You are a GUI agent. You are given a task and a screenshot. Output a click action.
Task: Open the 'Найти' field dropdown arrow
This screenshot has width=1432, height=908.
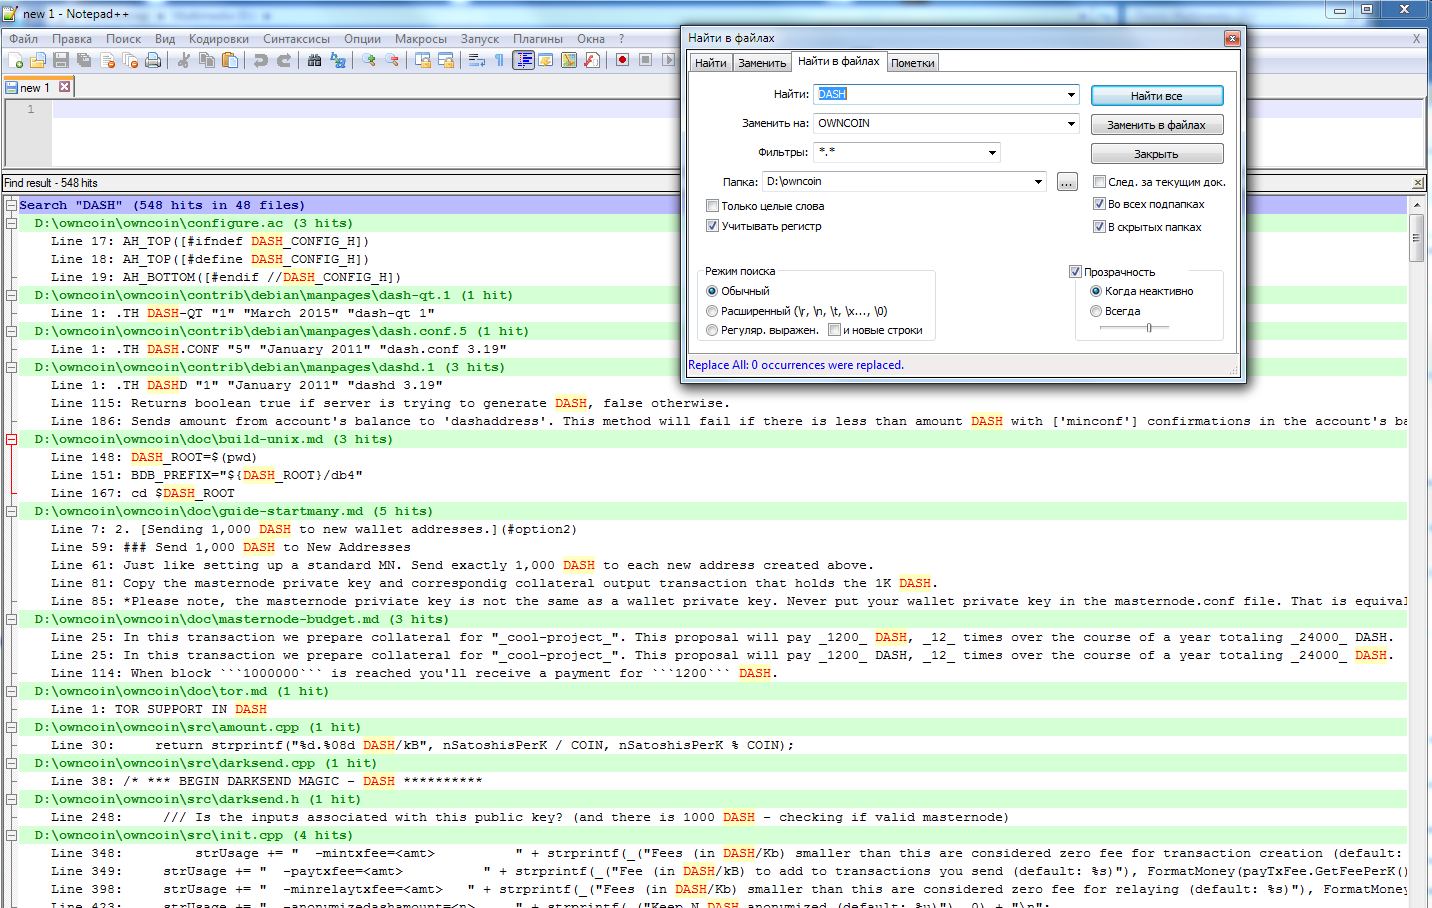(x=1071, y=94)
